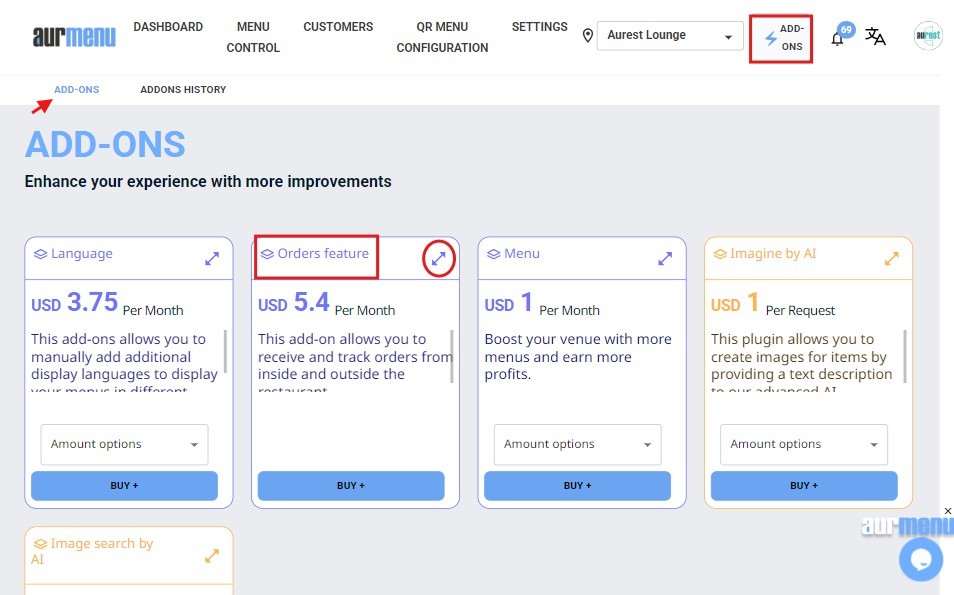Go to QR Menu Configuration
Viewport: 954px width, 595px height.
(x=442, y=37)
